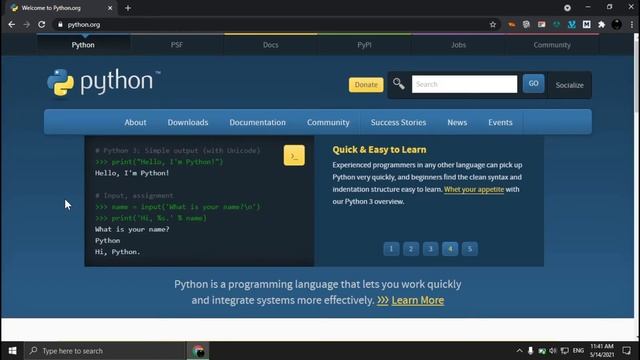Image resolution: width=640 pixels, height=360 pixels.
Task: Open the About menu
Action: (x=135, y=122)
